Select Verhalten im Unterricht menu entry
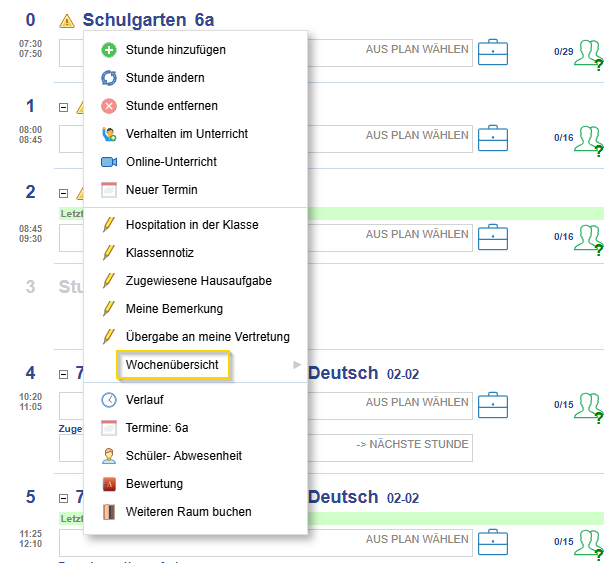Viewport: 616px width, 563px height. point(186,133)
